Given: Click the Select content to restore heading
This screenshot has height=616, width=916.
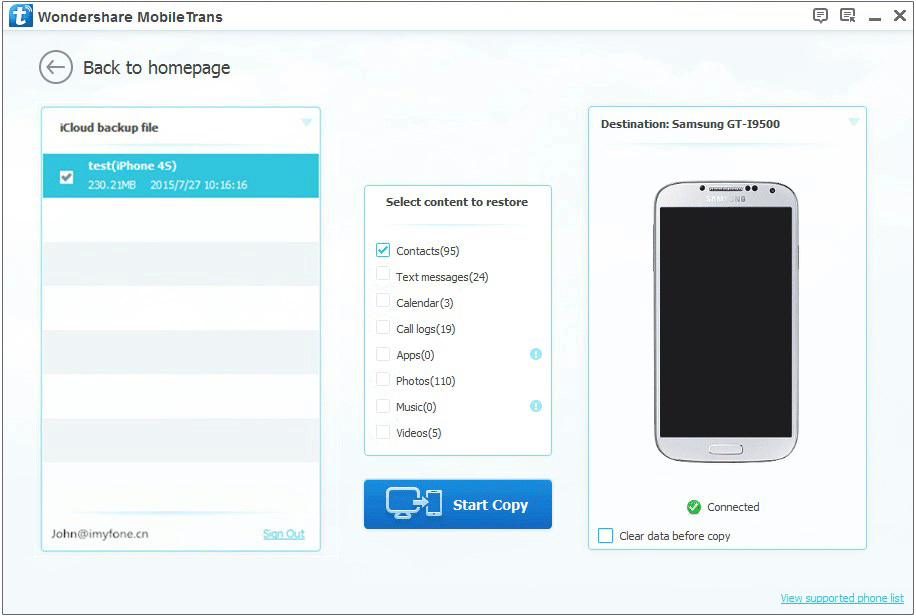Looking at the screenshot, I should pos(457,202).
